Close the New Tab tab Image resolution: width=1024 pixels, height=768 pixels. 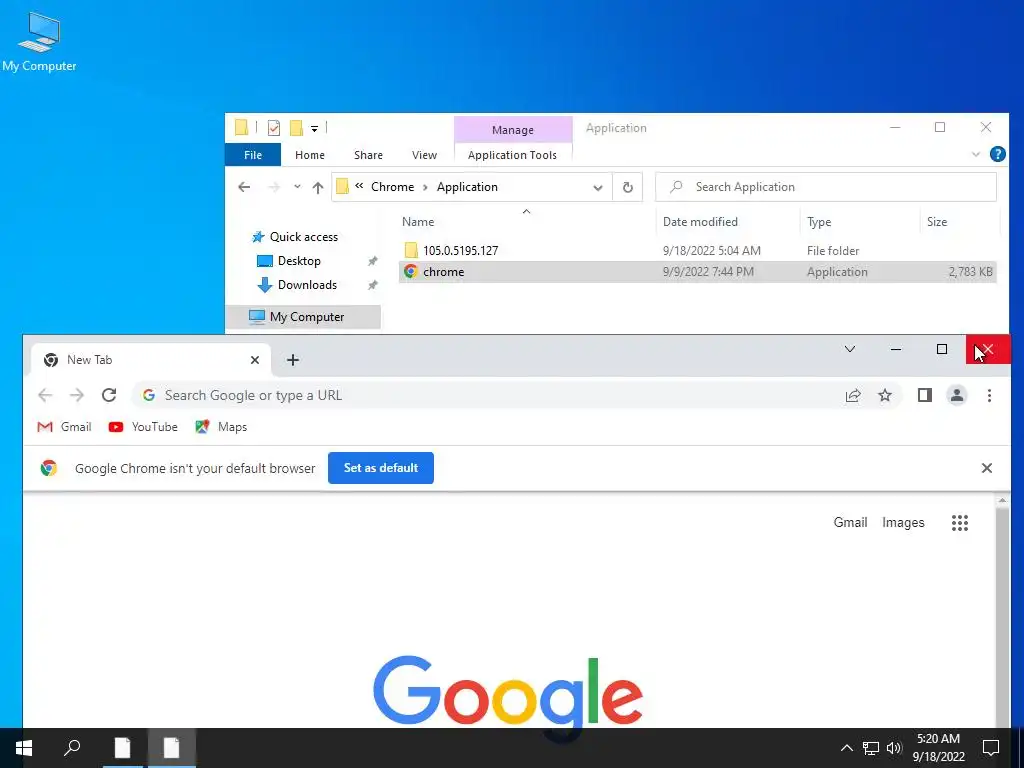[x=255, y=360]
